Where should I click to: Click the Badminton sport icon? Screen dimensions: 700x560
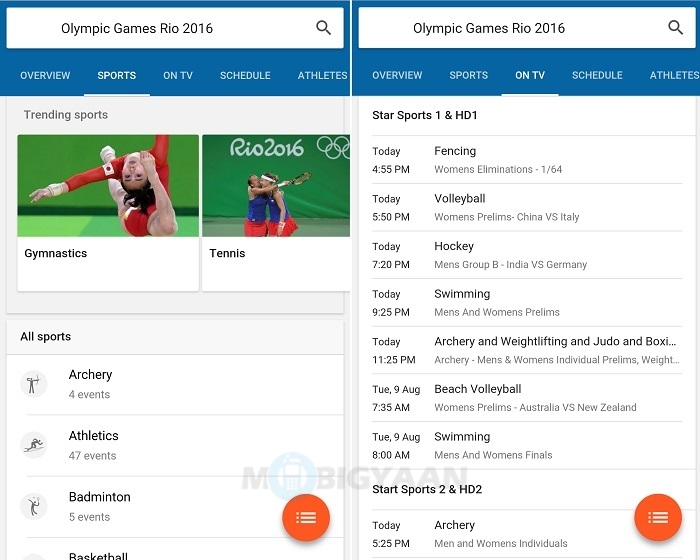(33, 506)
